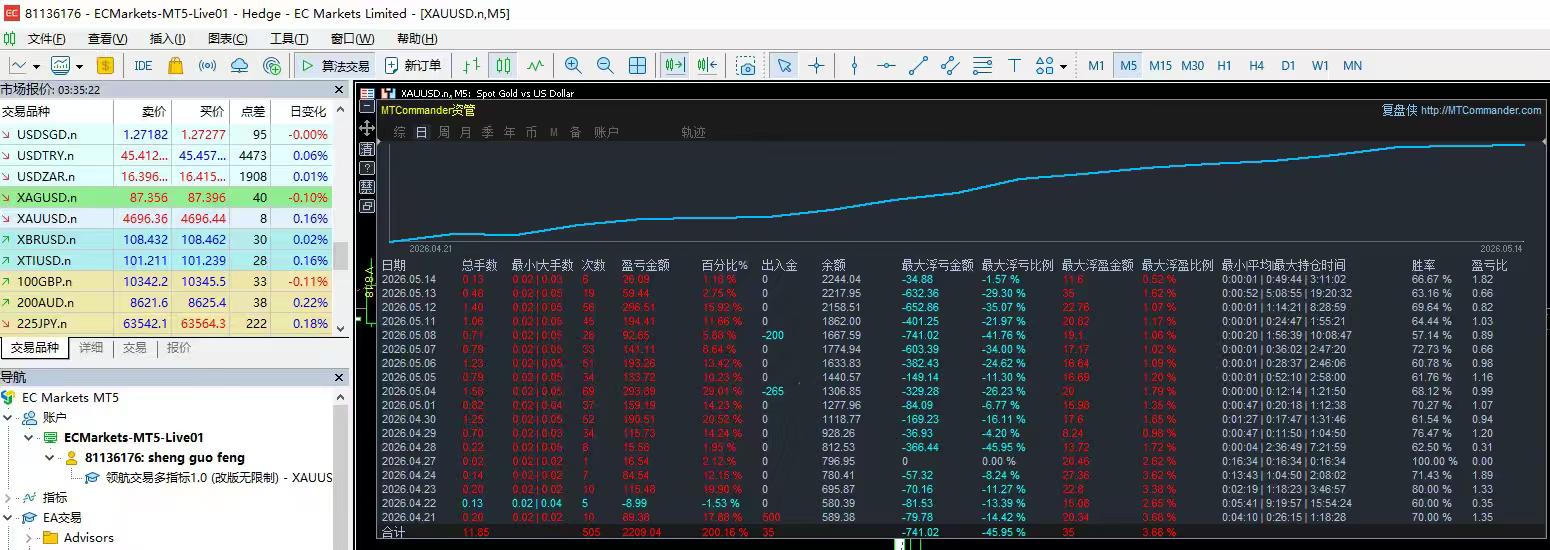Open the cloud VPS hosting icon
Viewport: 1550px width, 550px height.
point(239,66)
